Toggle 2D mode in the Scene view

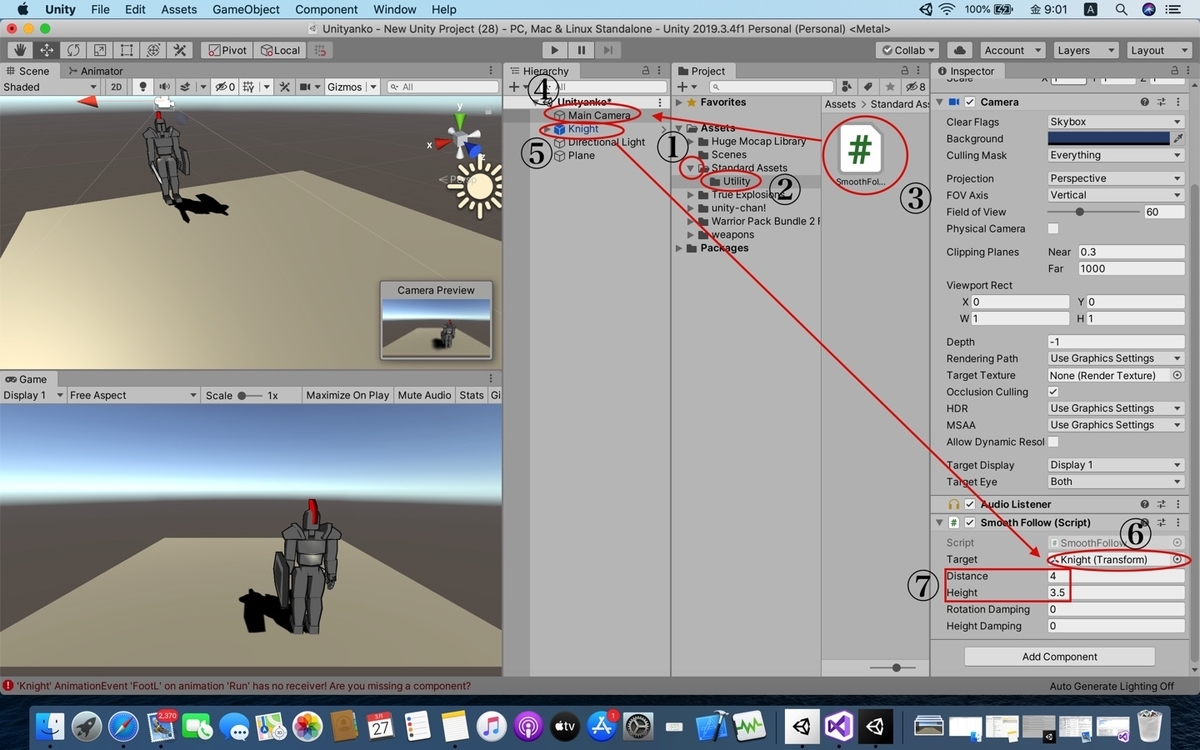(115, 87)
